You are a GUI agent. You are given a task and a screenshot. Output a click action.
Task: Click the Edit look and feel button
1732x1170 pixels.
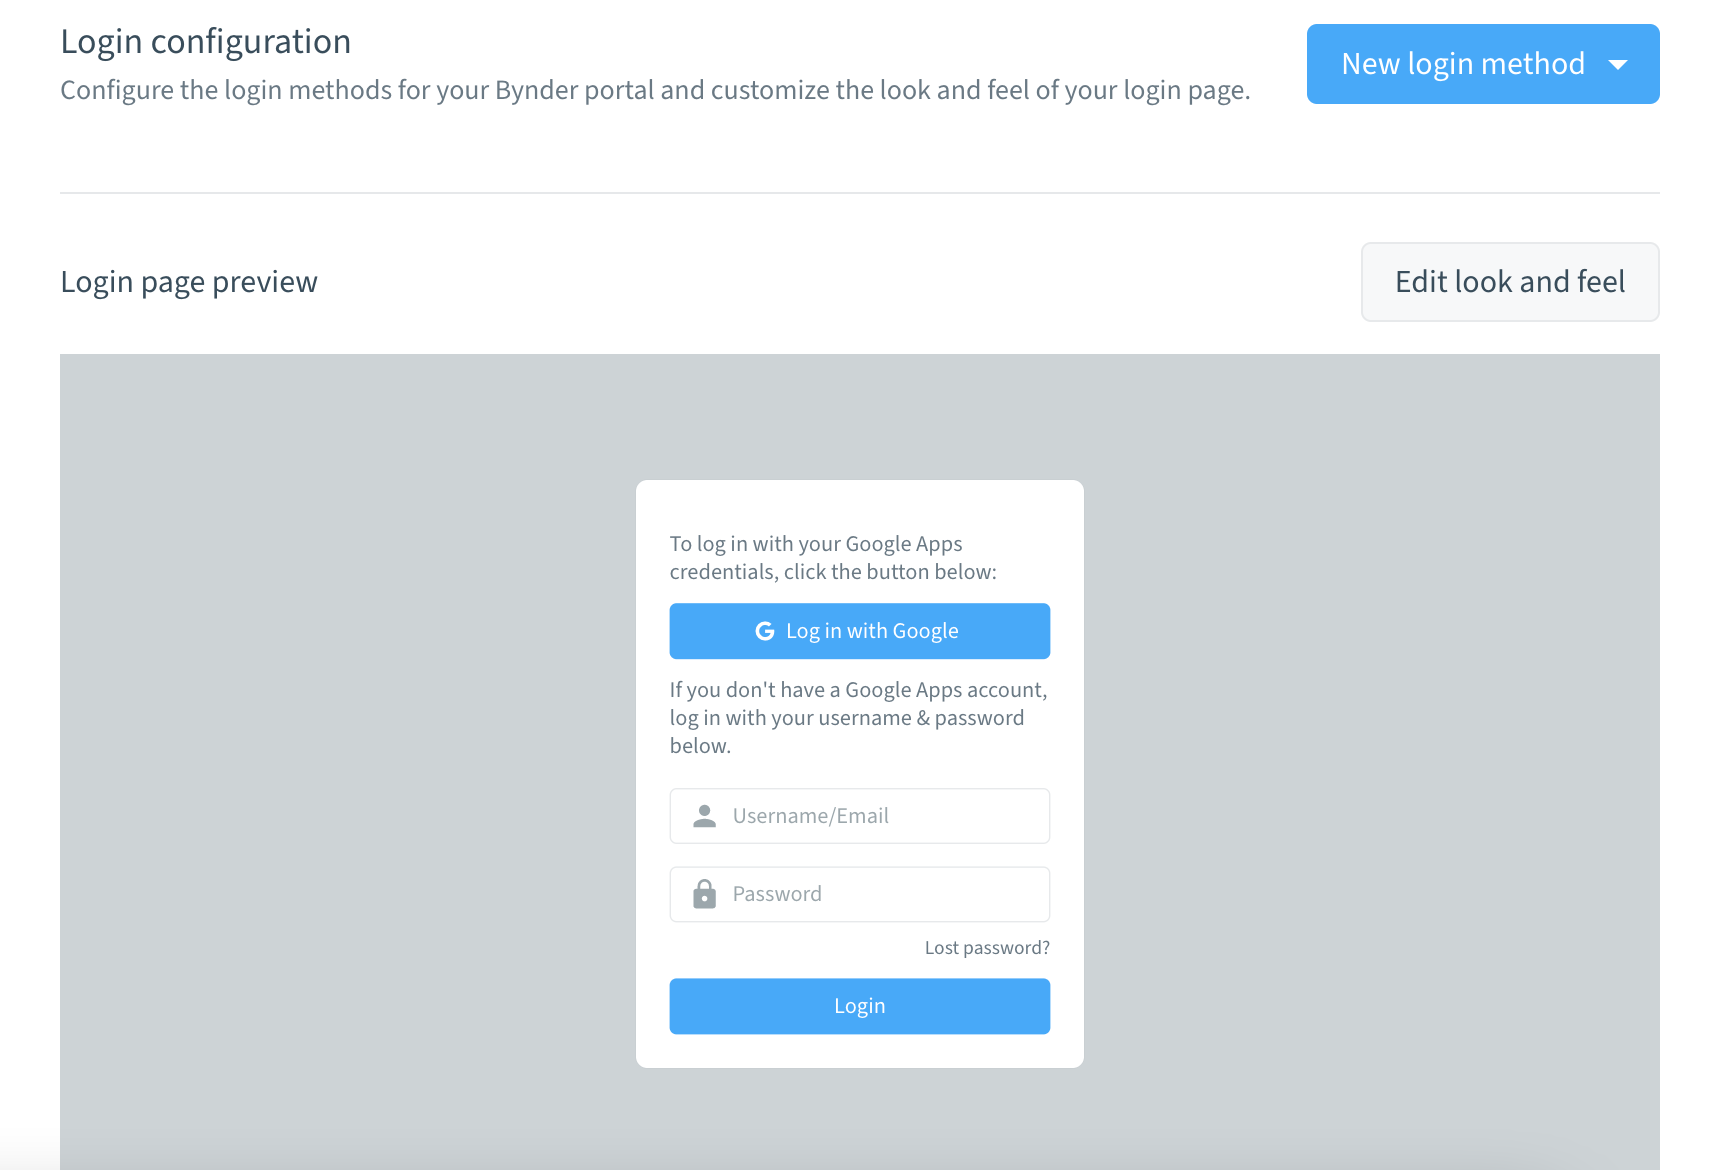tap(1510, 282)
